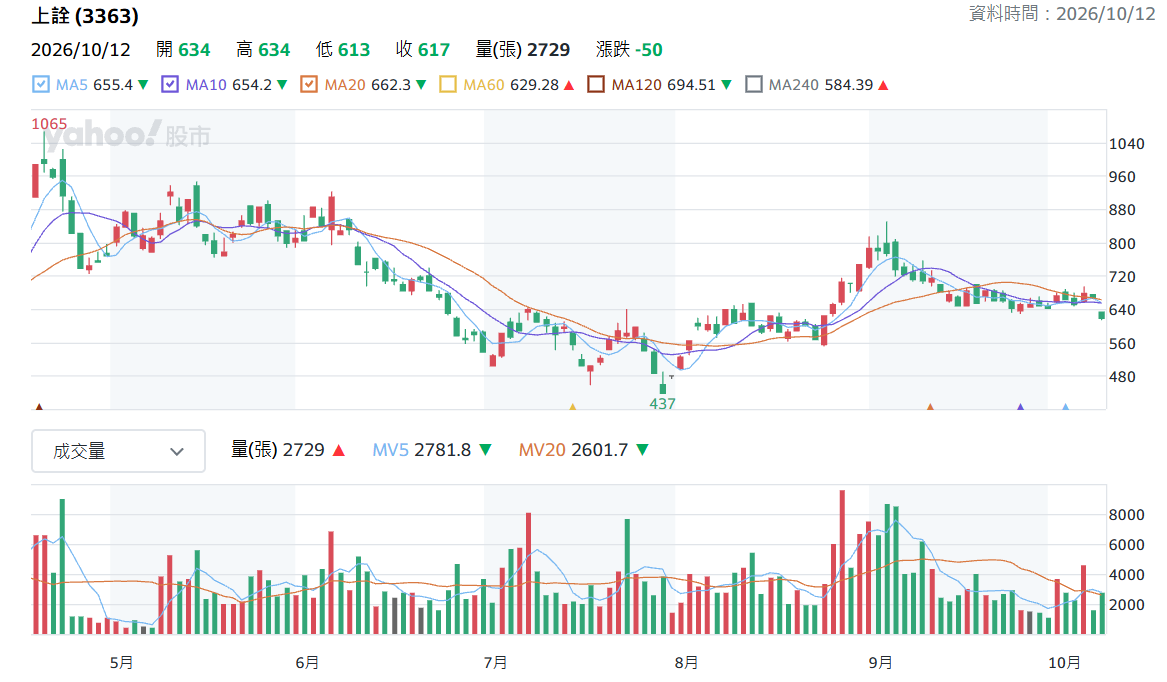This screenshot has height=682, width=1167.
Task: Uncheck the MA5 moving average checkbox
Action: (41, 85)
